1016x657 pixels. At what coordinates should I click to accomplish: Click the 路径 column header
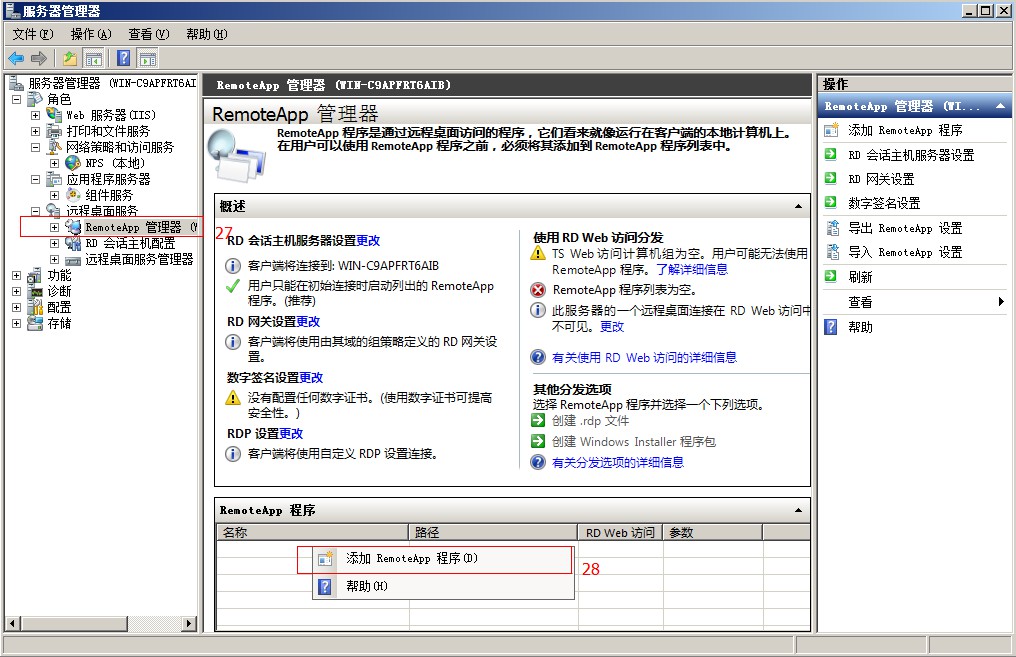(x=493, y=533)
